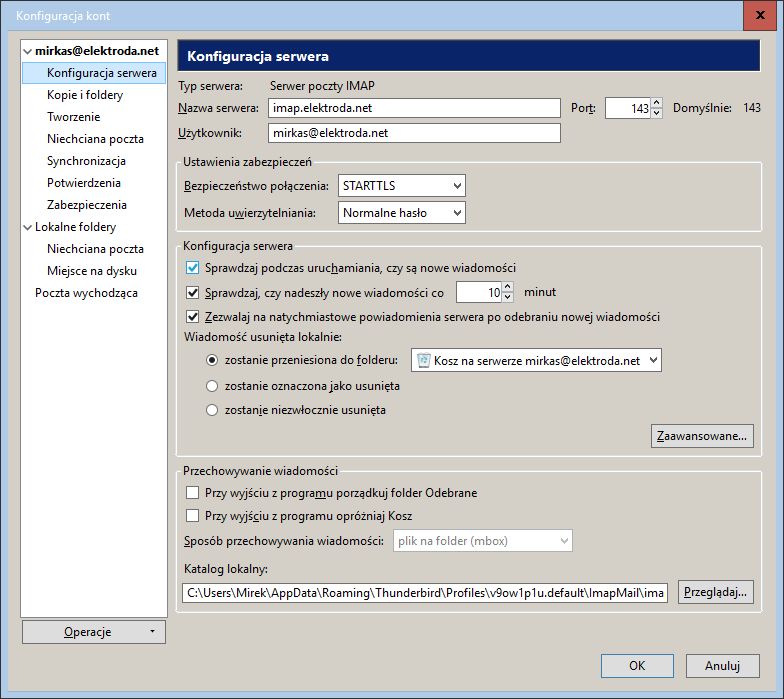Click the 'Serwer poczty IMAP' text
784x699 pixels.
322,86
